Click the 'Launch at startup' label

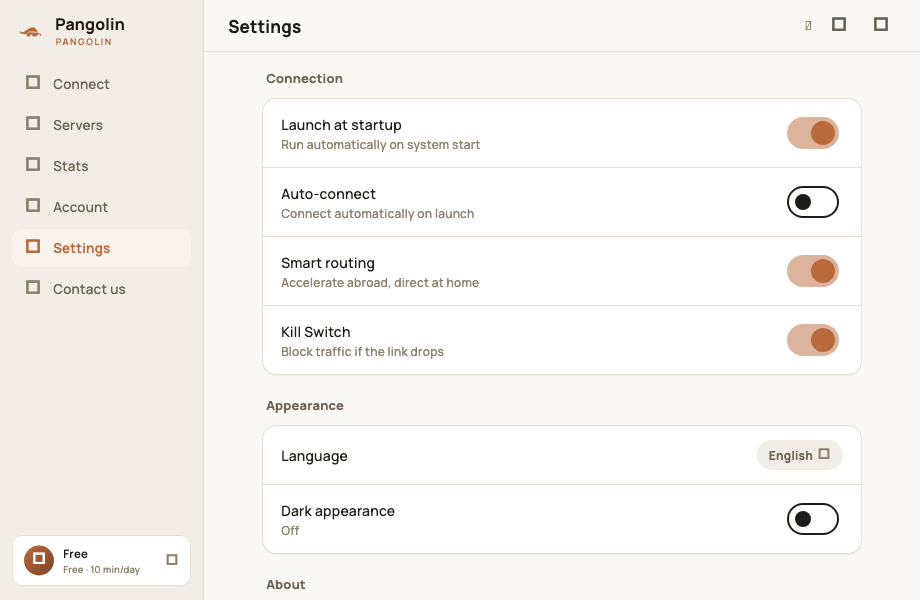341,125
